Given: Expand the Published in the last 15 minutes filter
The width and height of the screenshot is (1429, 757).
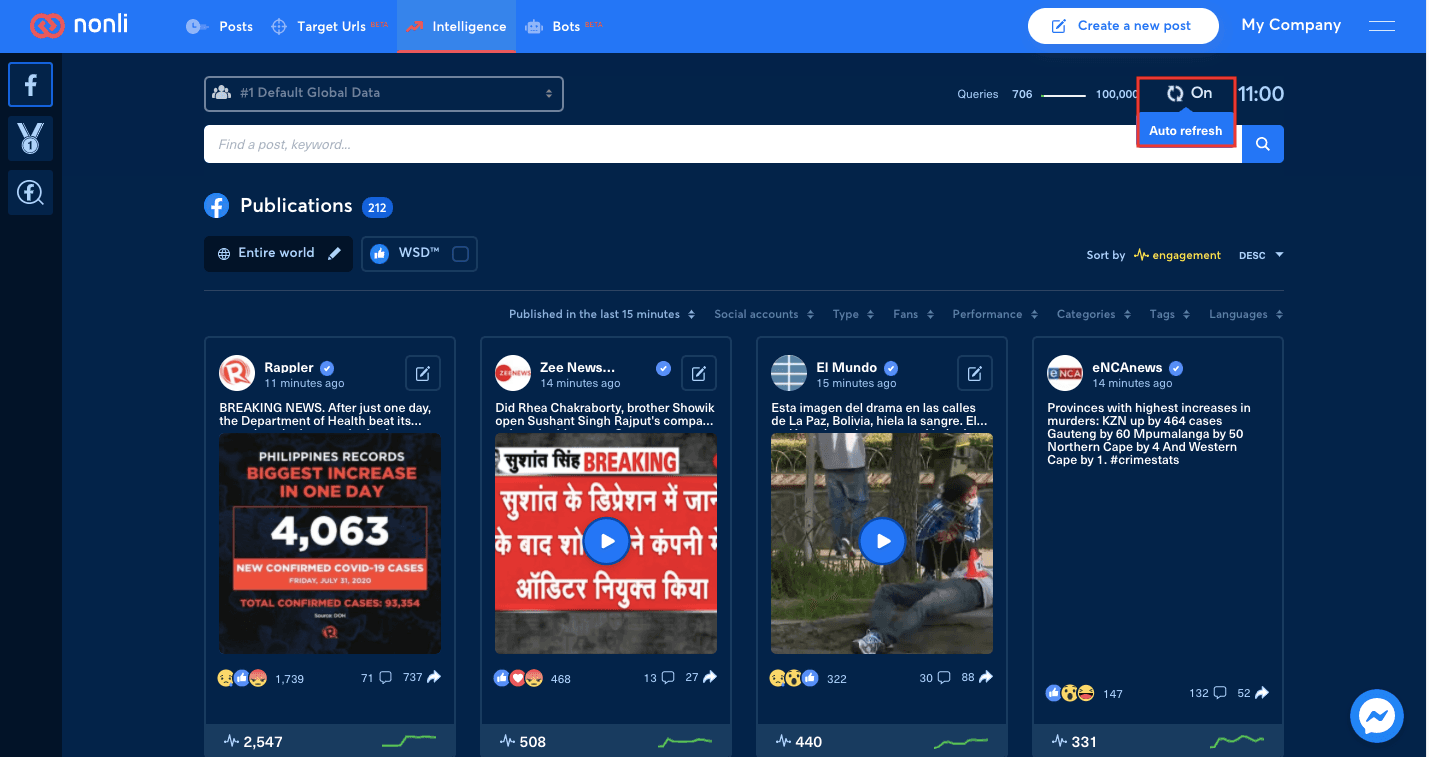Looking at the screenshot, I should (x=601, y=314).
